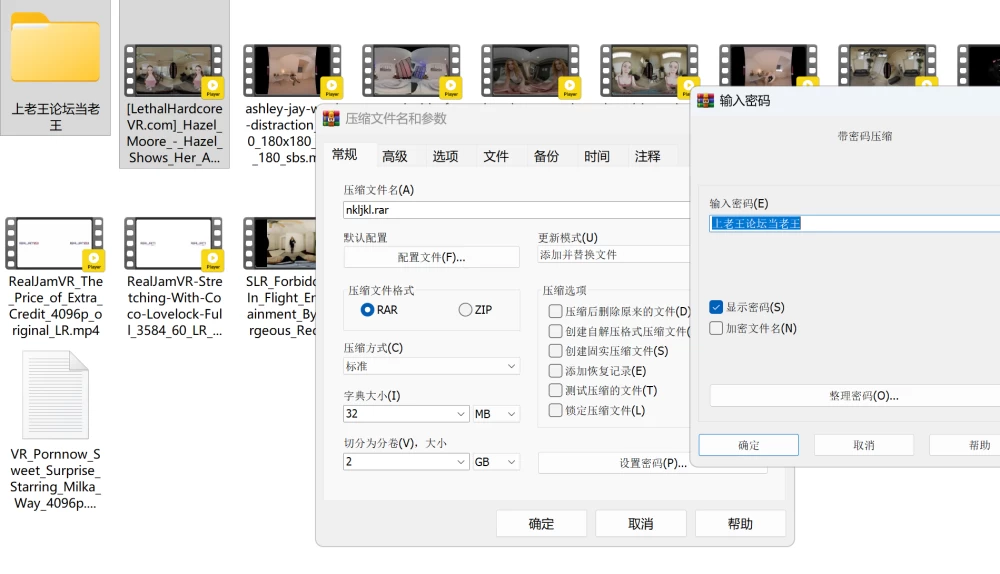Open 更新模式 dropdown 添加并替换文件
Image resolution: width=1000 pixels, height=574 pixels.
(x=614, y=254)
